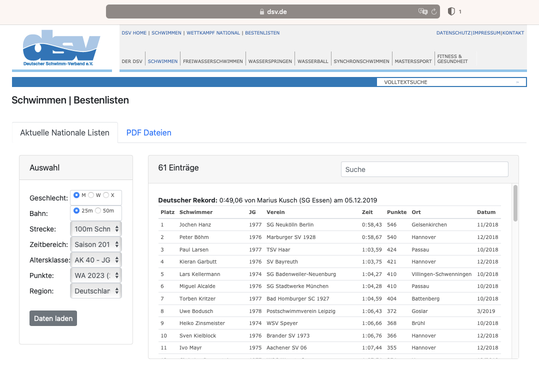The height and width of the screenshot is (373, 539).
Task: Choose the 50m Bahn option
Action: [98, 210]
